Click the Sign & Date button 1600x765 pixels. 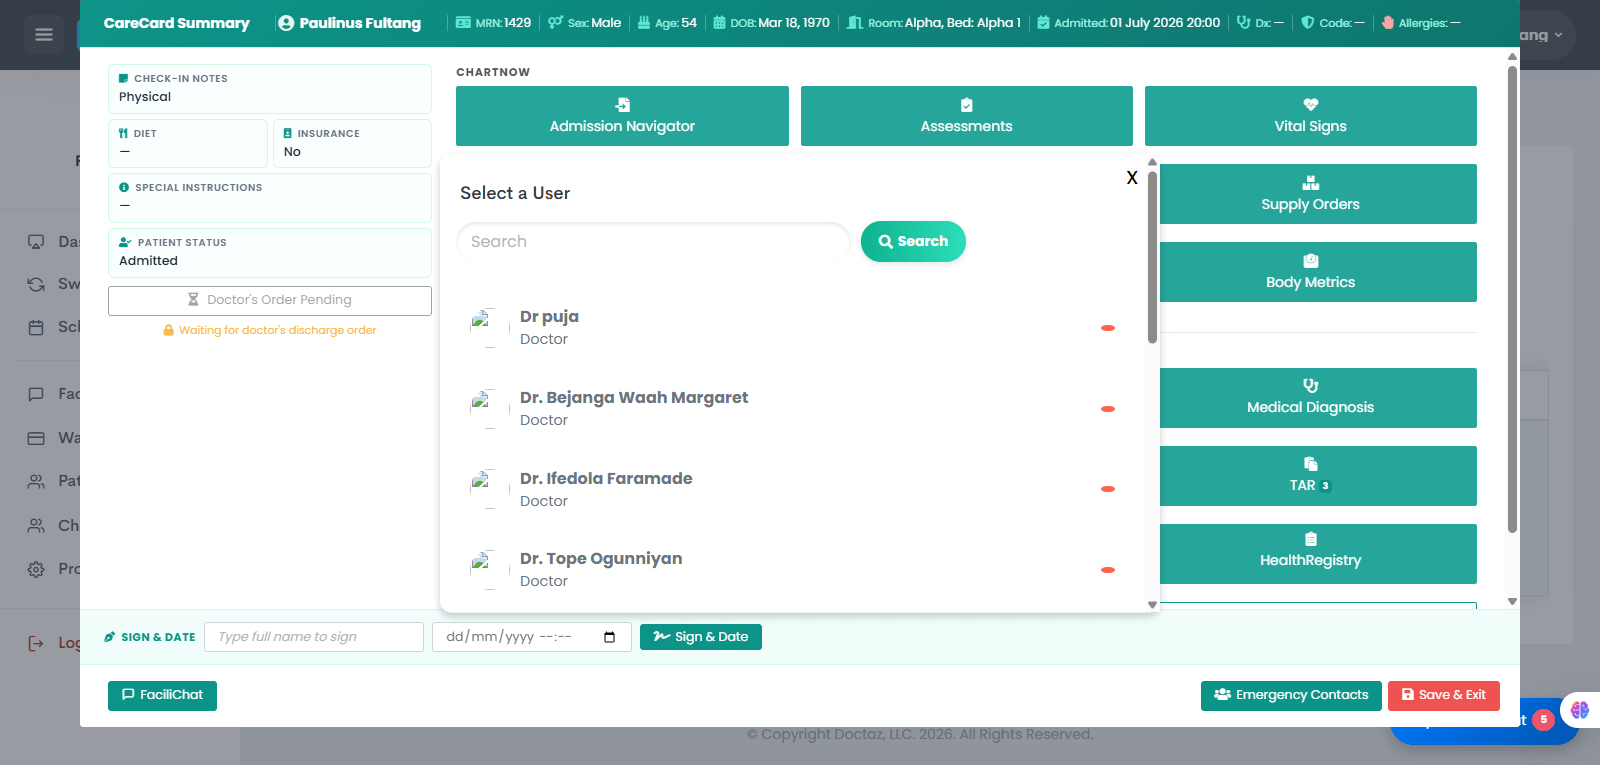701,637
